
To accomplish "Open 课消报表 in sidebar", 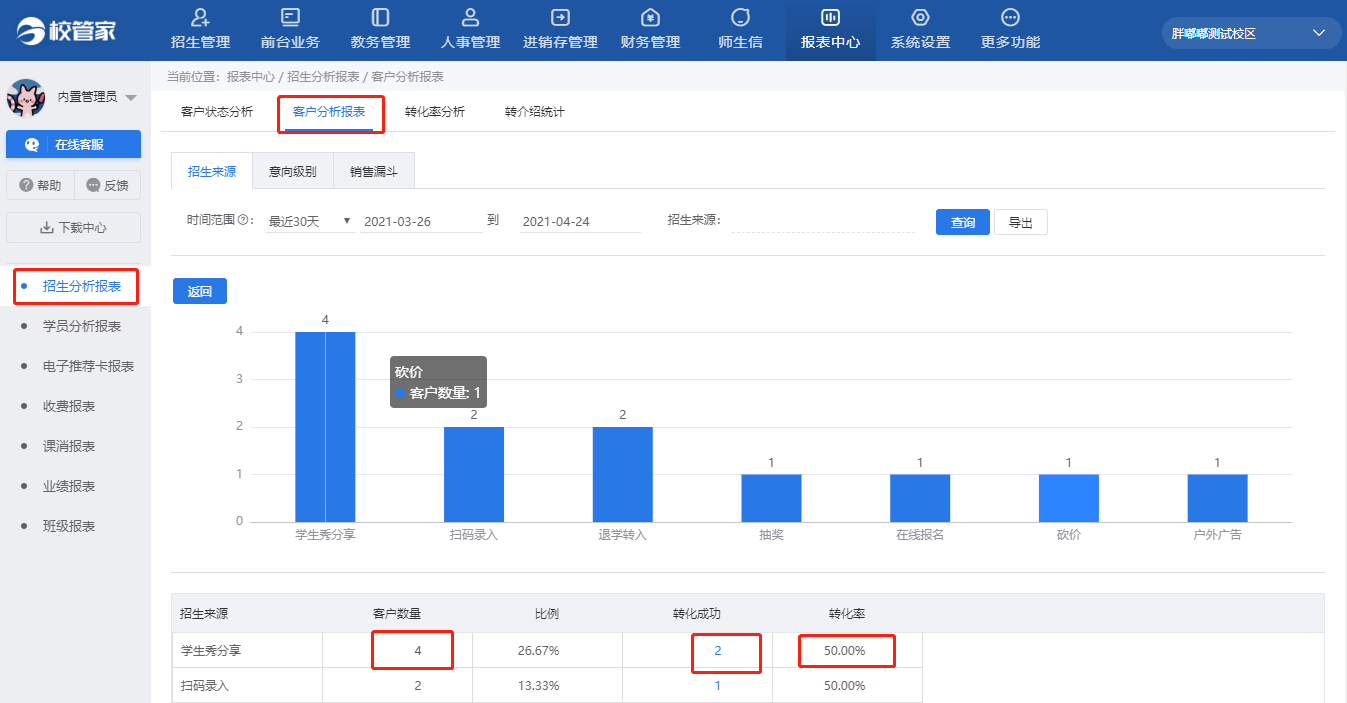I will tap(69, 446).
